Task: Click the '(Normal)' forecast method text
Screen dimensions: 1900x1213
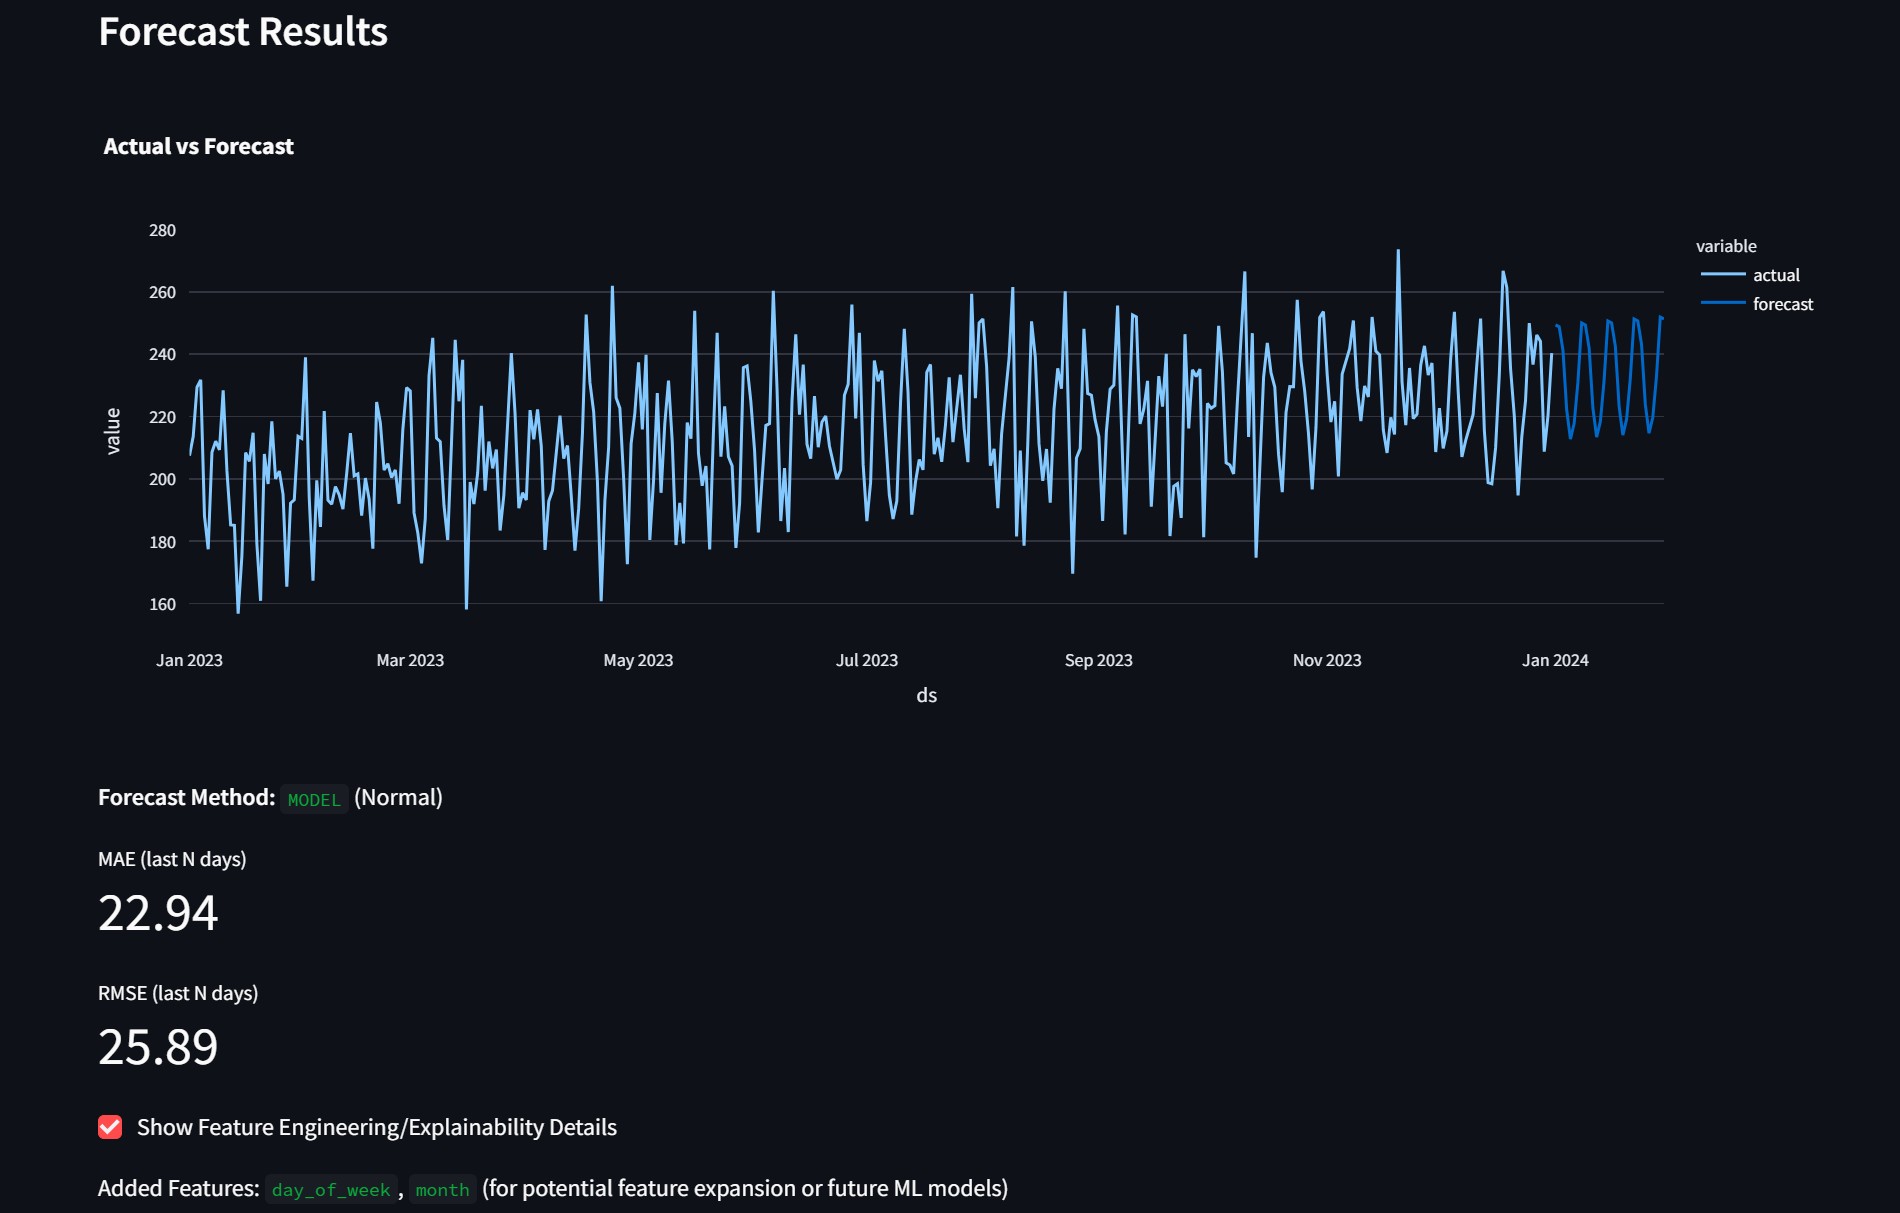Action: click(398, 797)
